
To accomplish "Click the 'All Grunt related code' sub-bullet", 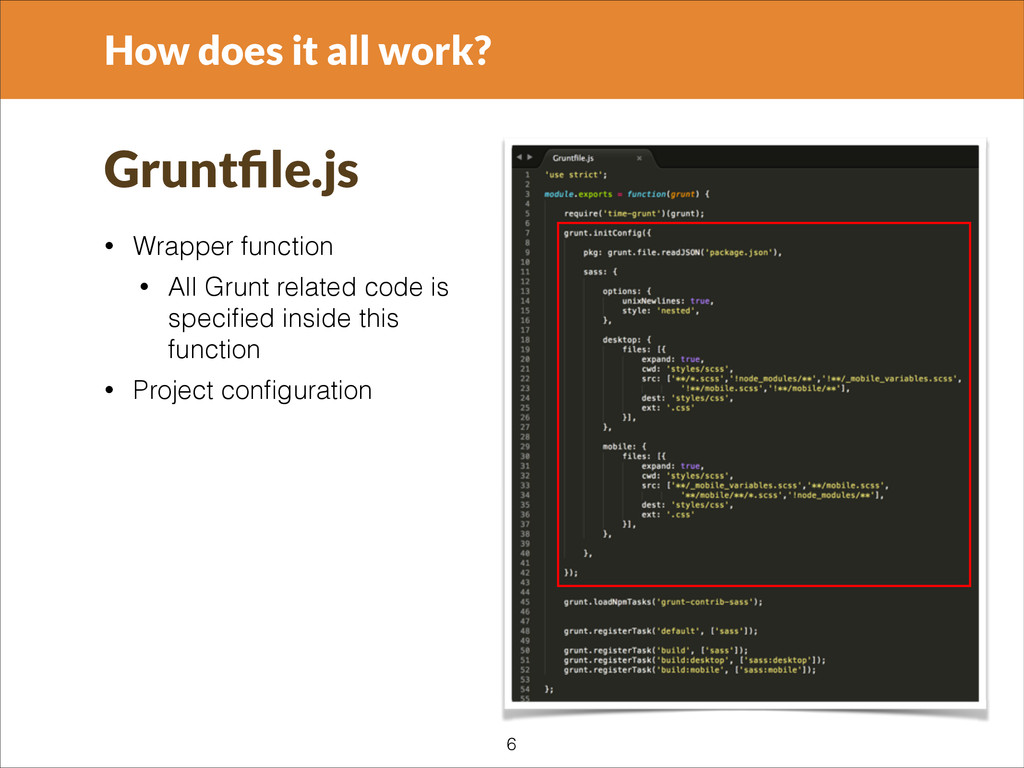I will tap(308, 318).
